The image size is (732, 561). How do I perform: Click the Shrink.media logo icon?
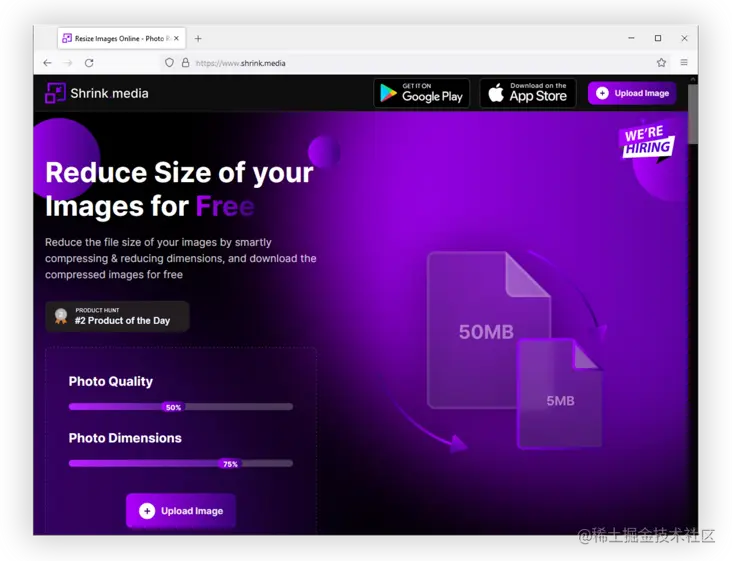(55, 93)
